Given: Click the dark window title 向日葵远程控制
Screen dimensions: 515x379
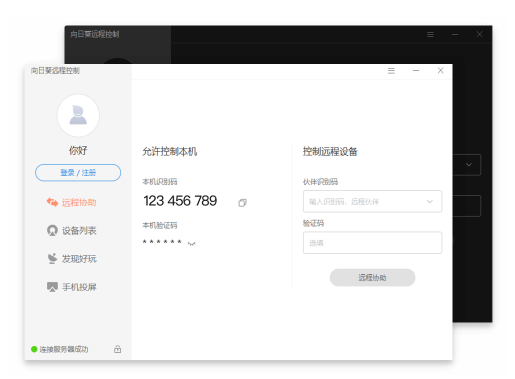Looking at the screenshot, I should (x=95, y=34).
